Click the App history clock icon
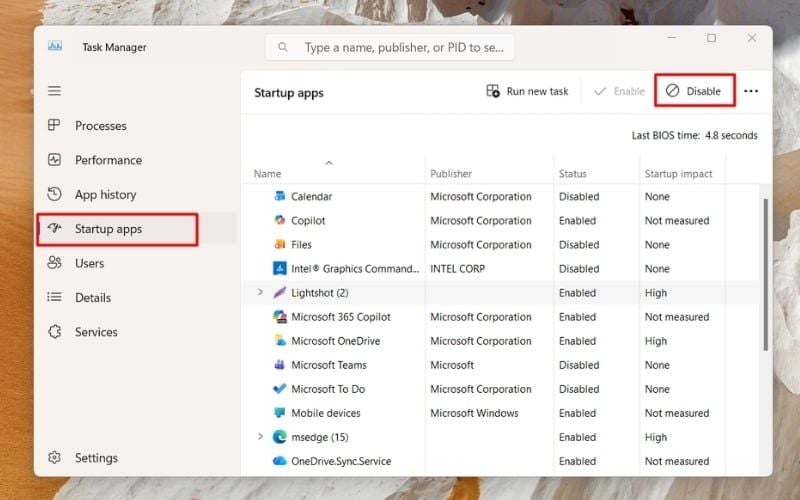Image resolution: width=800 pixels, height=500 pixels. [54, 194]
